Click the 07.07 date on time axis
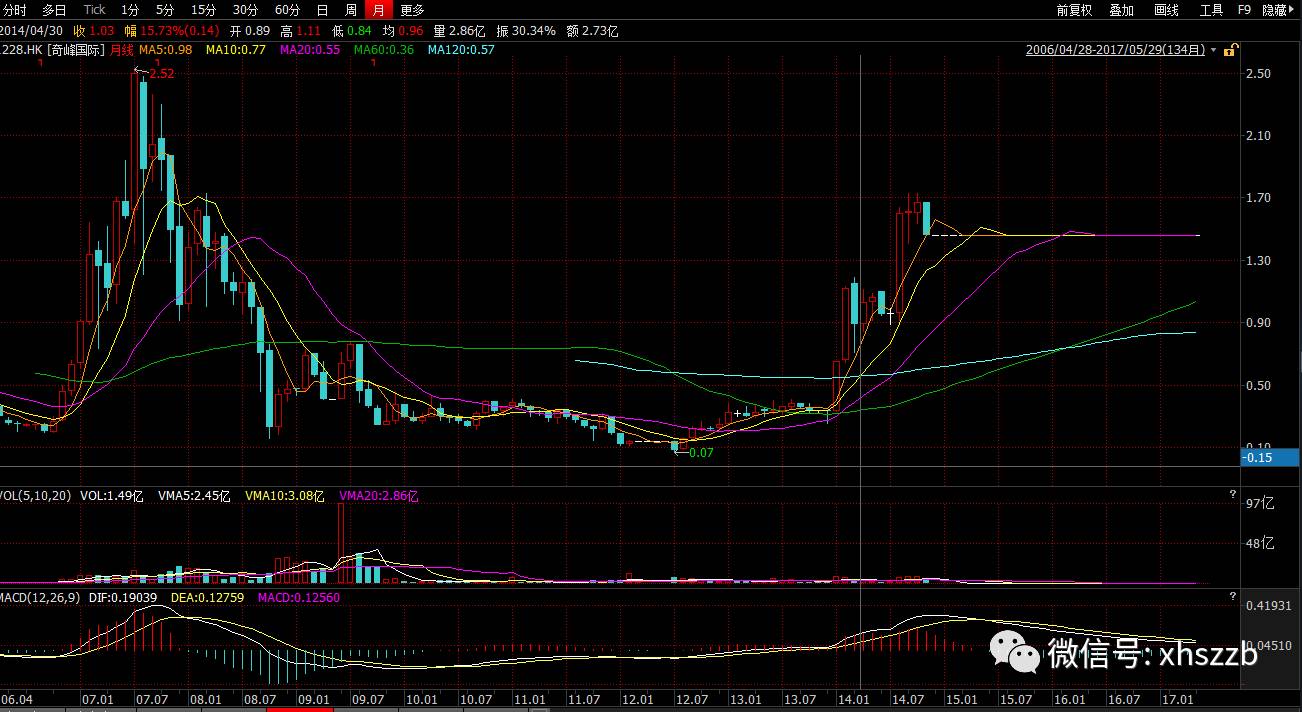This screenshot has height=712, width=1302. (x=151, y=698)
